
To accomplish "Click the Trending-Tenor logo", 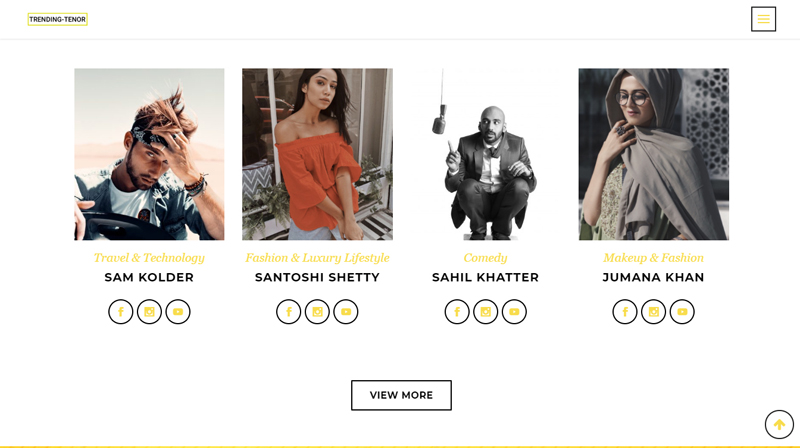I will 58,19.
